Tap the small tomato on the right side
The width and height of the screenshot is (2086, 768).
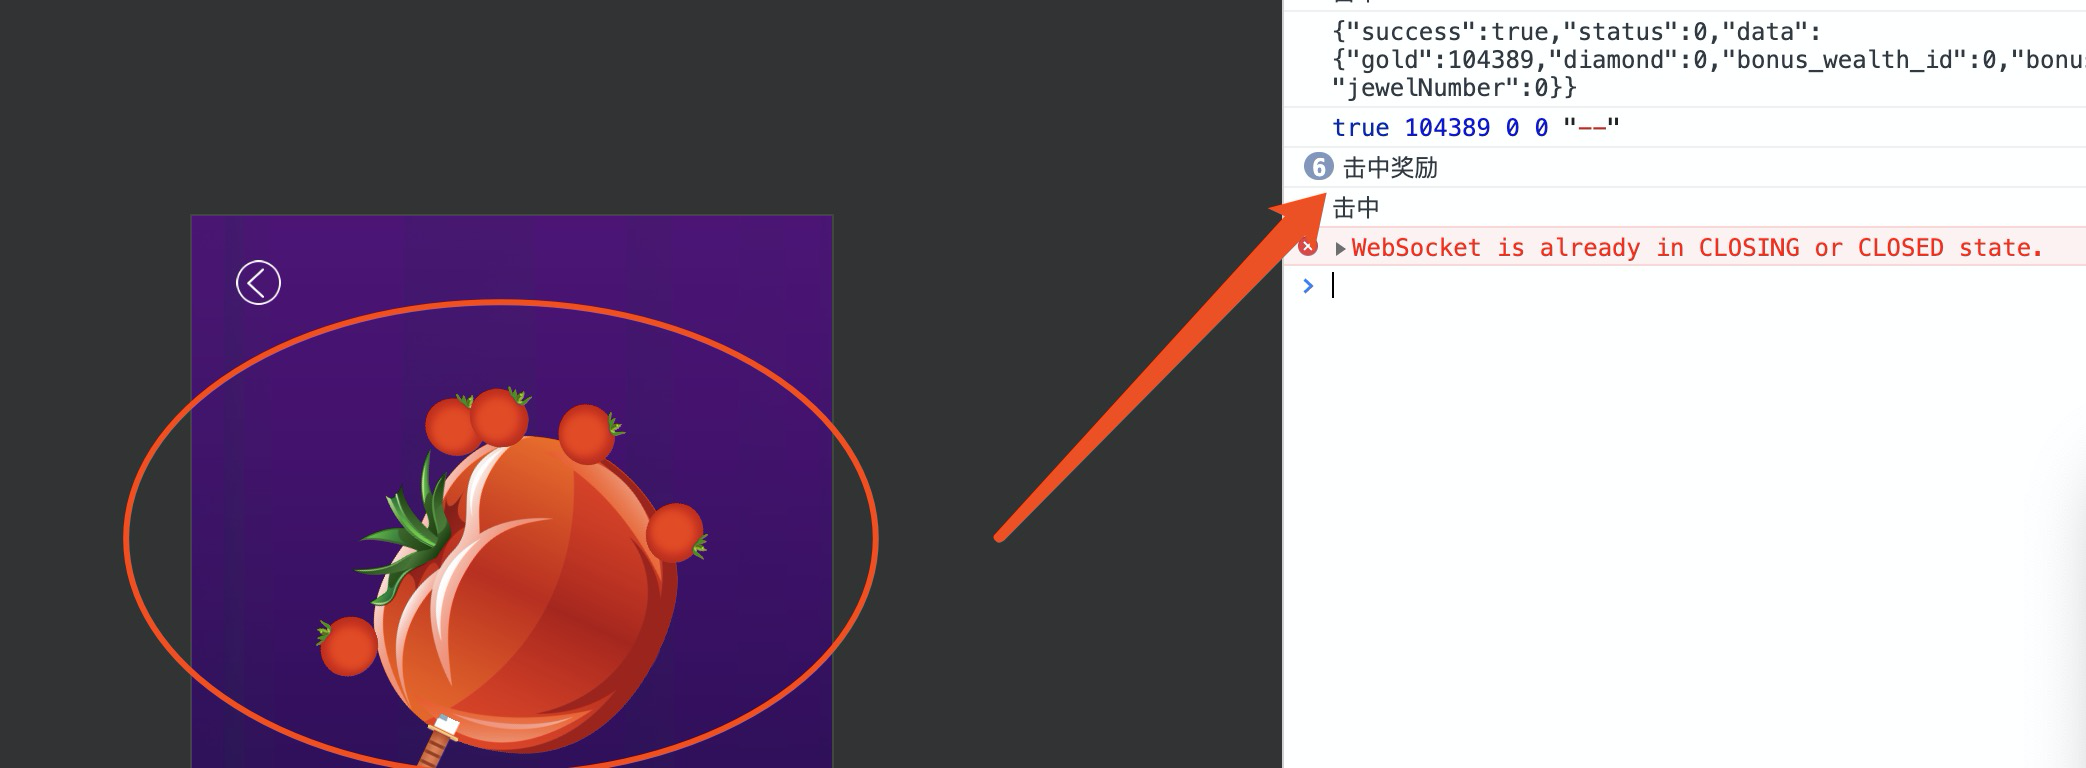pyautogui.click(x=676, y=533)
